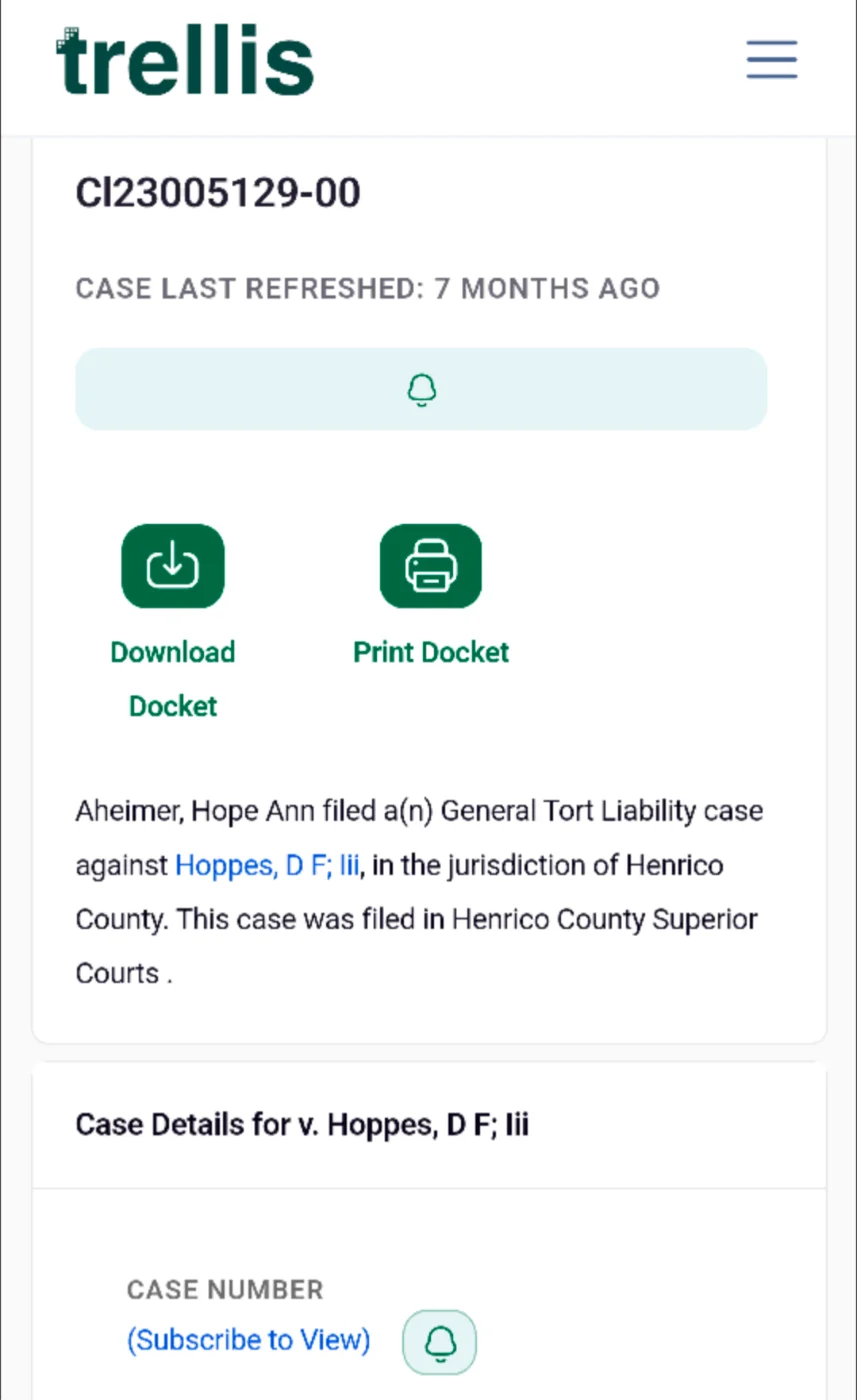Click the Henrico County Superior text
The height and width of the screenshot is (1400, 857).
[605, 919]
